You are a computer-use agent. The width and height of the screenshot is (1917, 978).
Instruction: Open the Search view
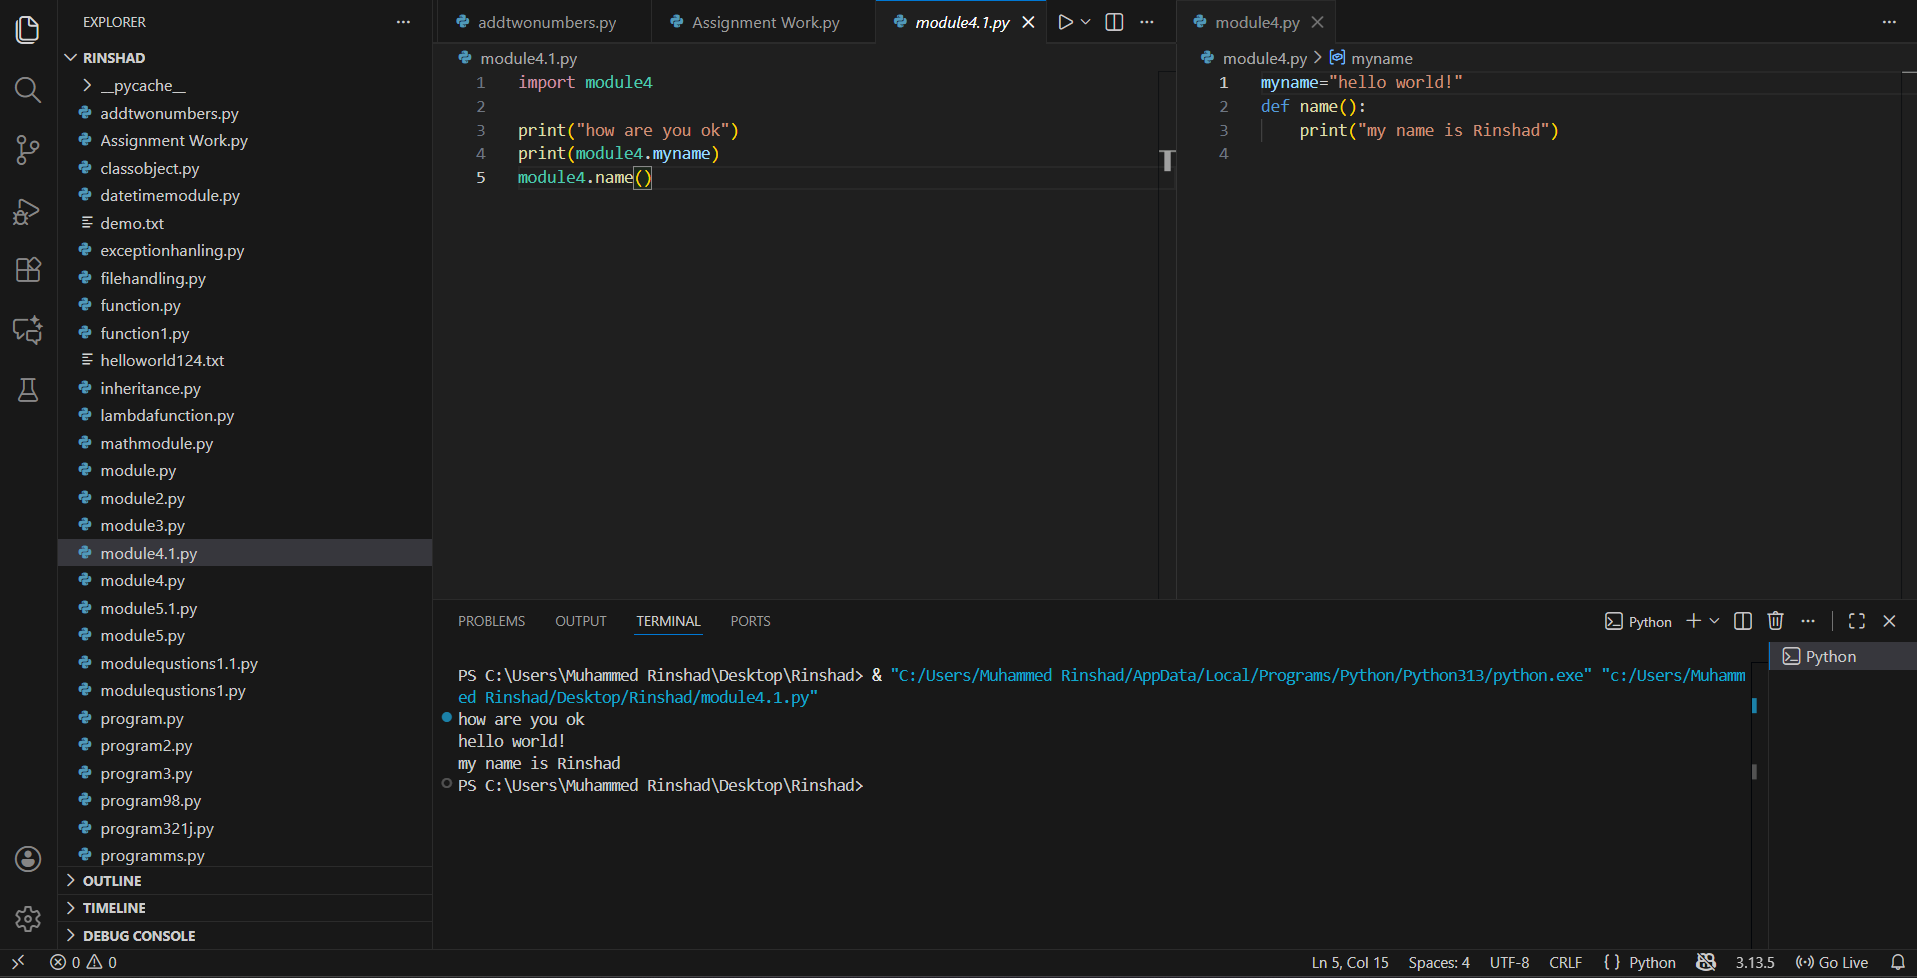pos(27,90)
